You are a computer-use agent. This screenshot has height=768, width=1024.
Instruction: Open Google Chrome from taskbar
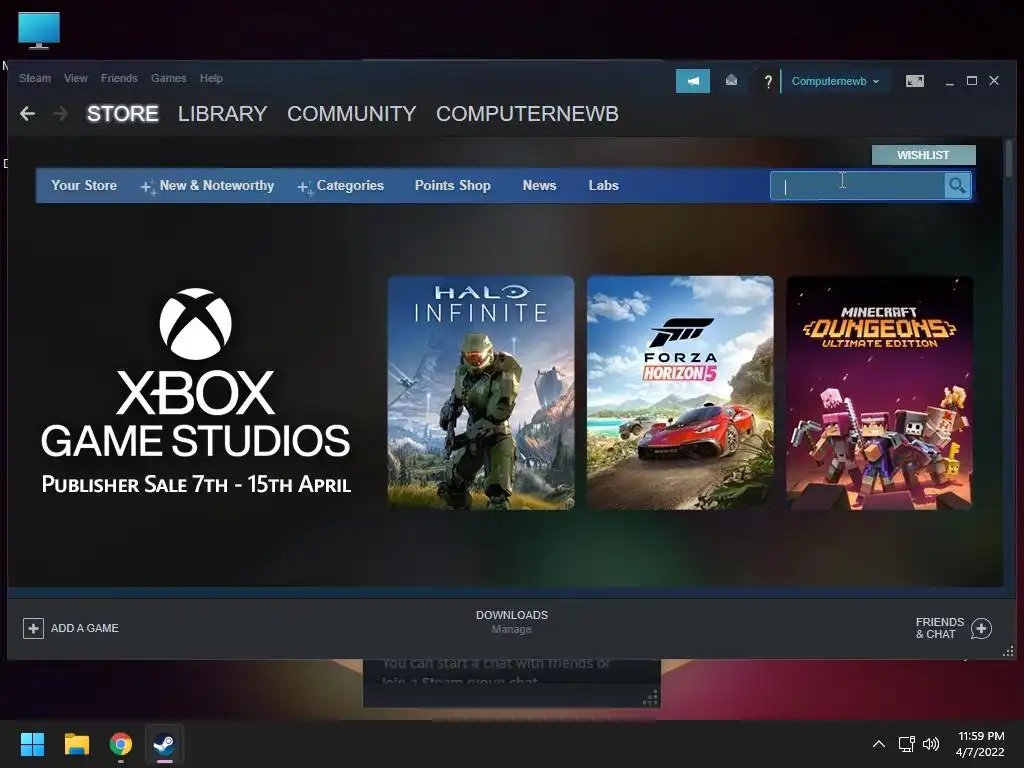(121, 744)
